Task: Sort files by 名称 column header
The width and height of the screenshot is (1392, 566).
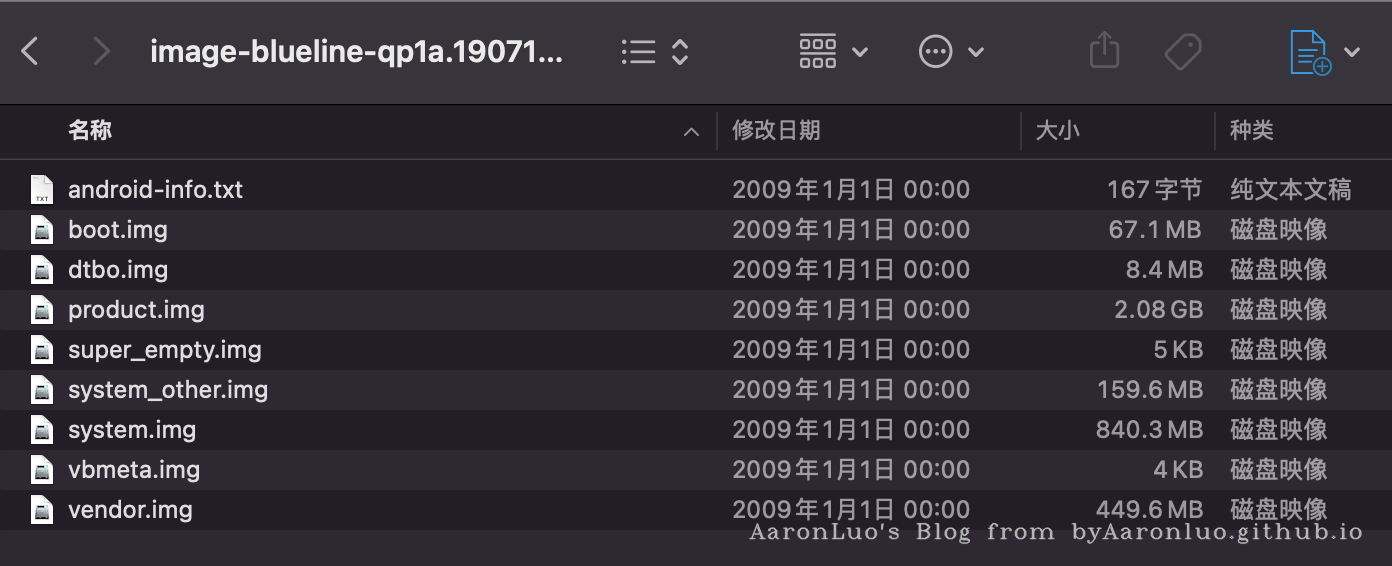Action: pos(90,131)
